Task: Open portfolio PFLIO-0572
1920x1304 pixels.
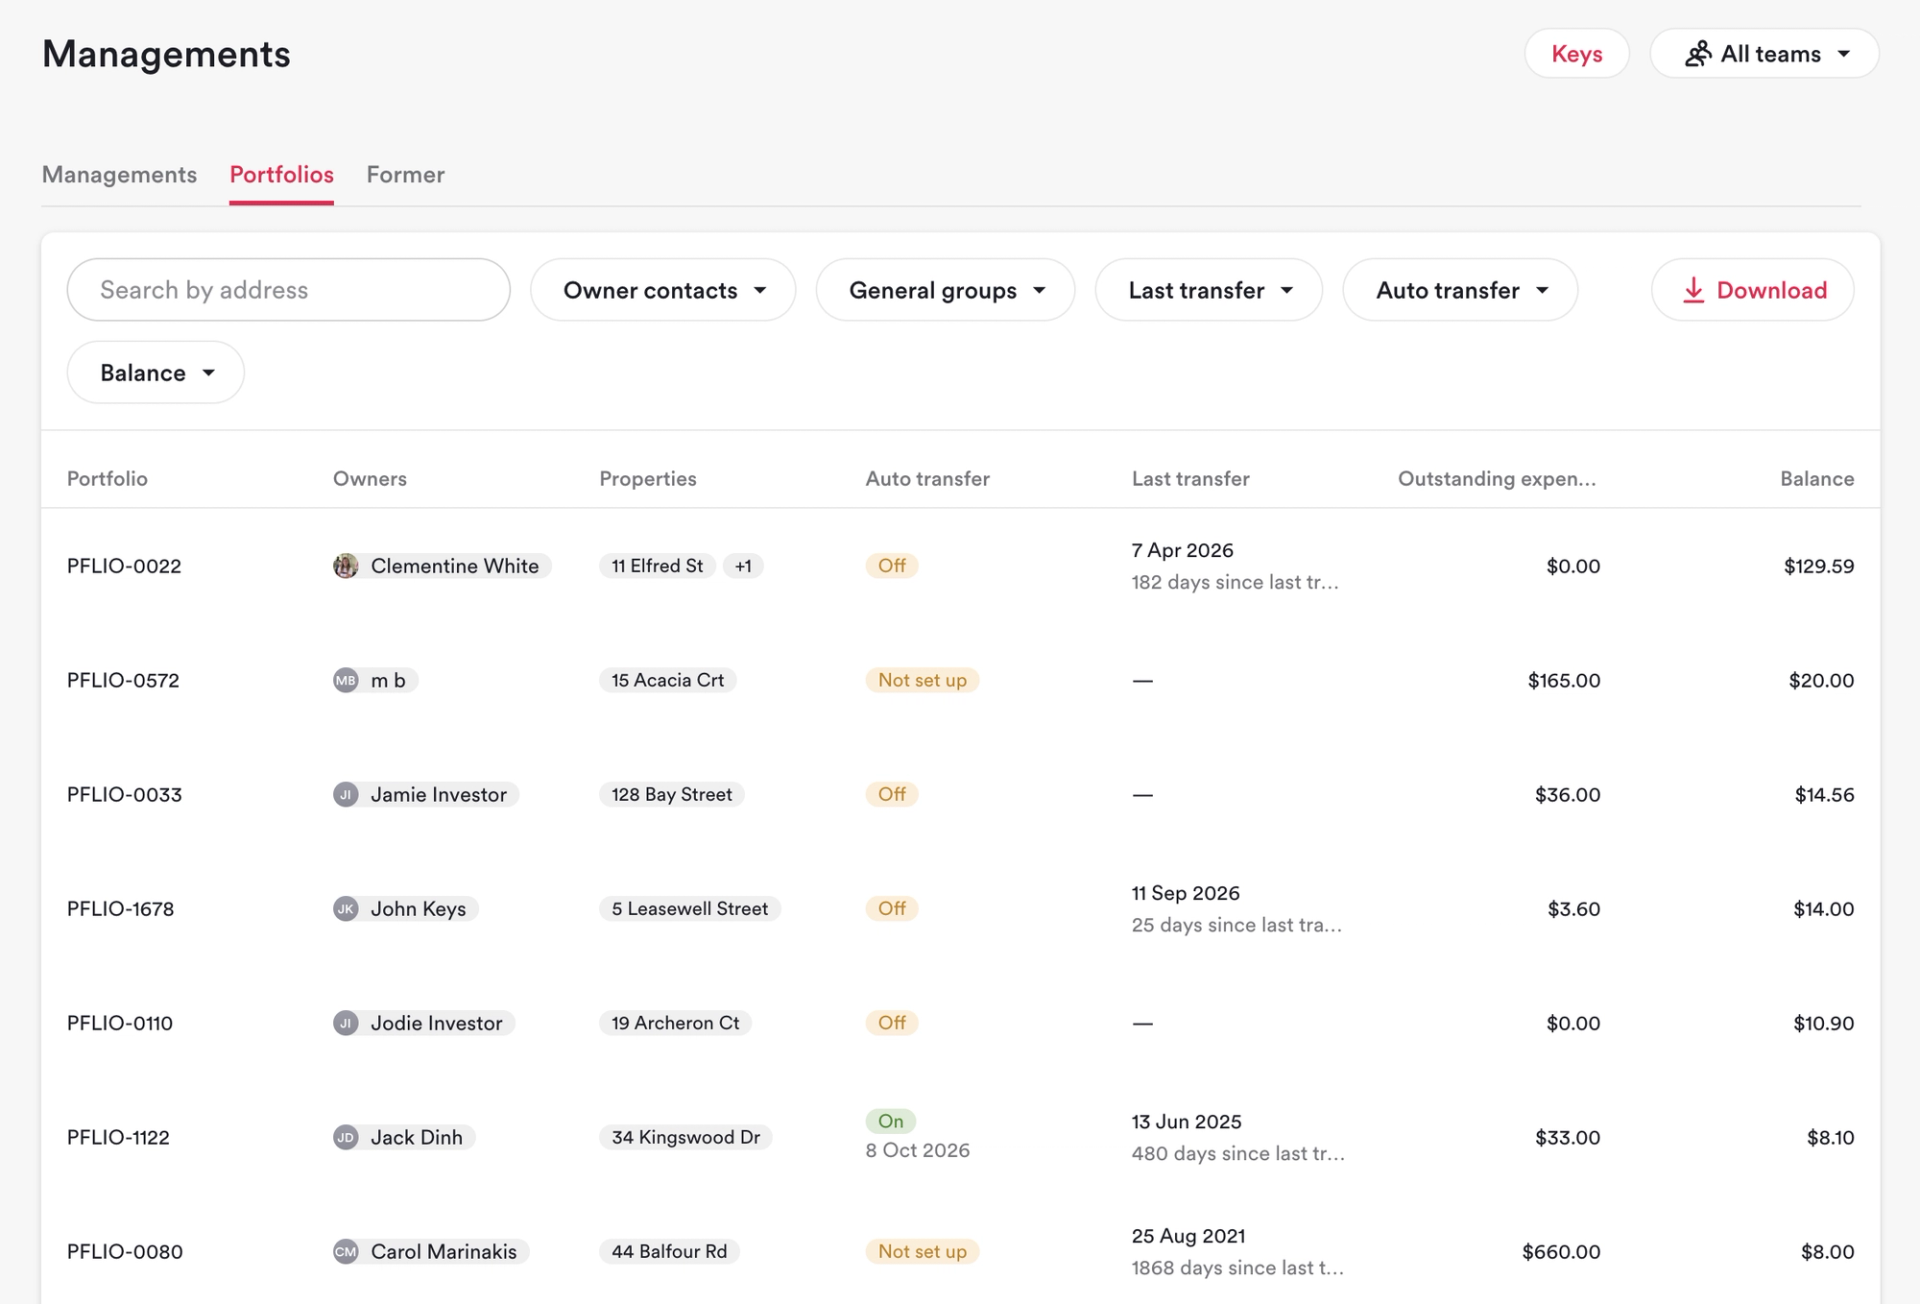Action: click(123, 680)
